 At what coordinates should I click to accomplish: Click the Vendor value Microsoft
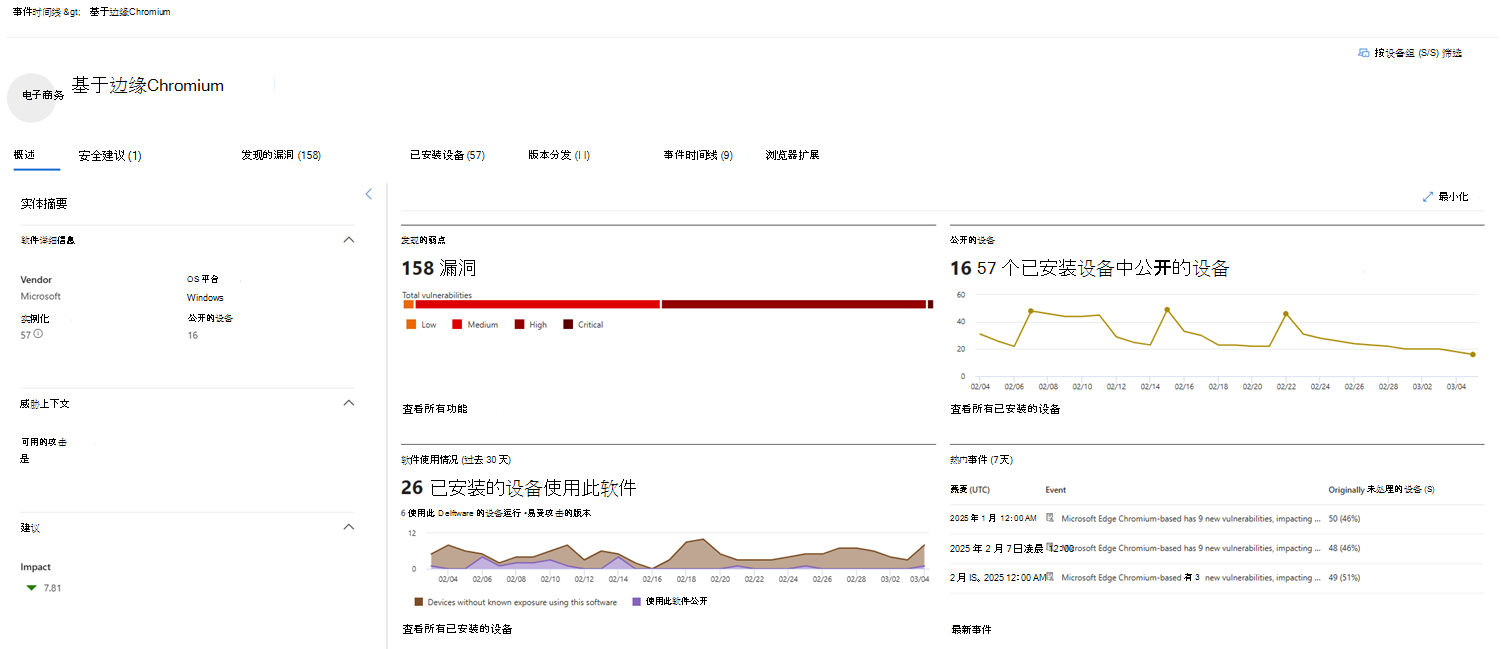41,297
